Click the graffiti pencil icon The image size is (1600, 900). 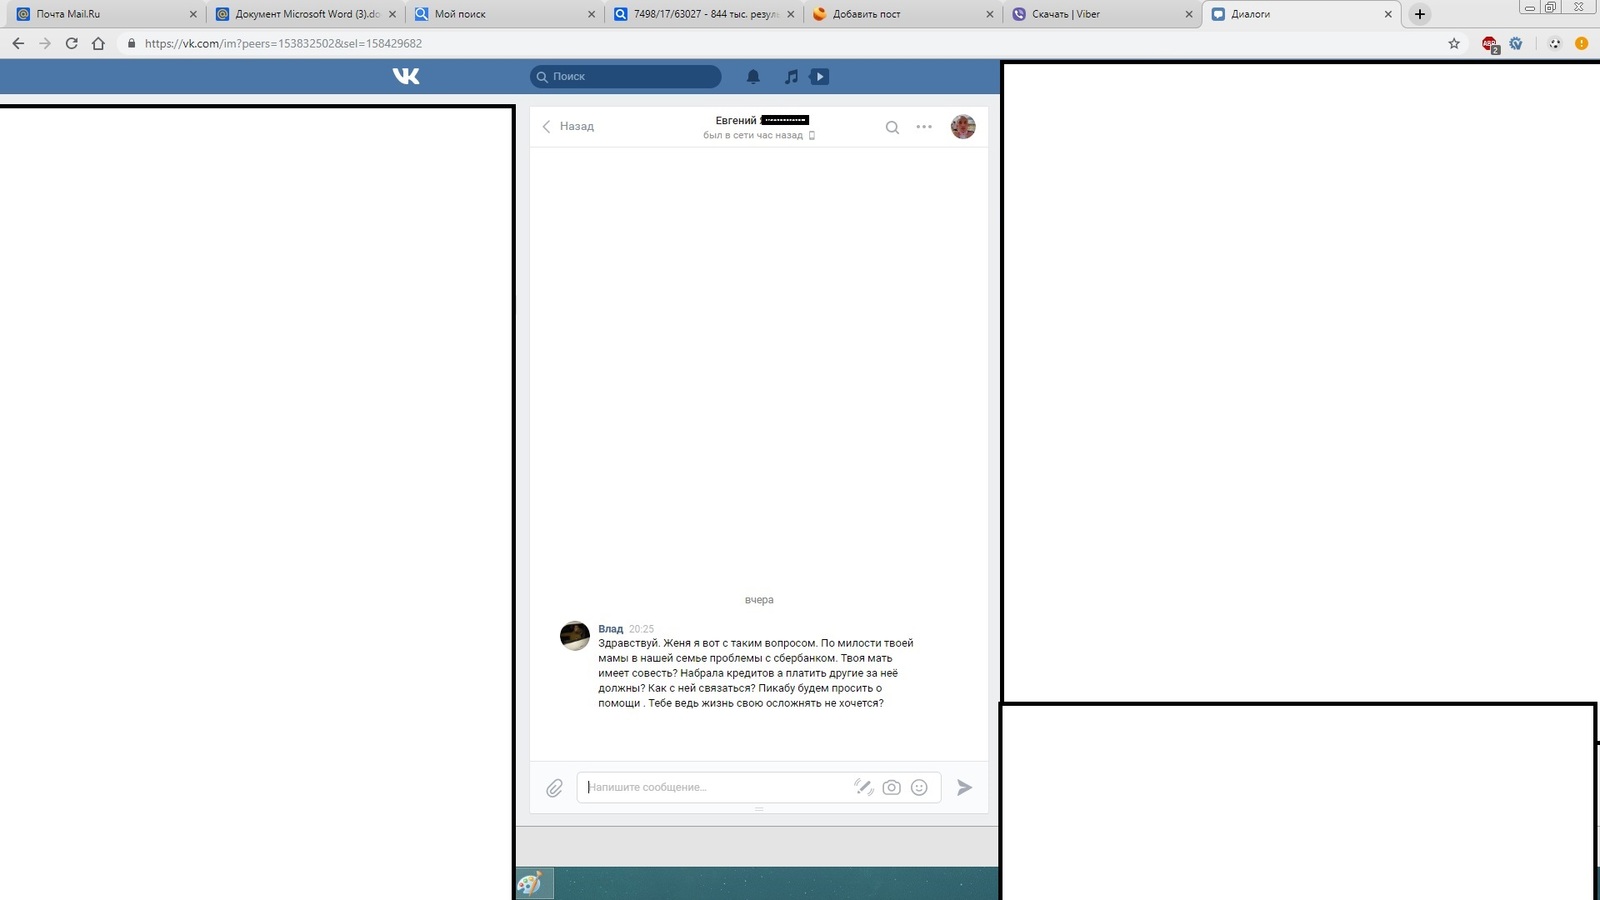(x=863, y=788)
